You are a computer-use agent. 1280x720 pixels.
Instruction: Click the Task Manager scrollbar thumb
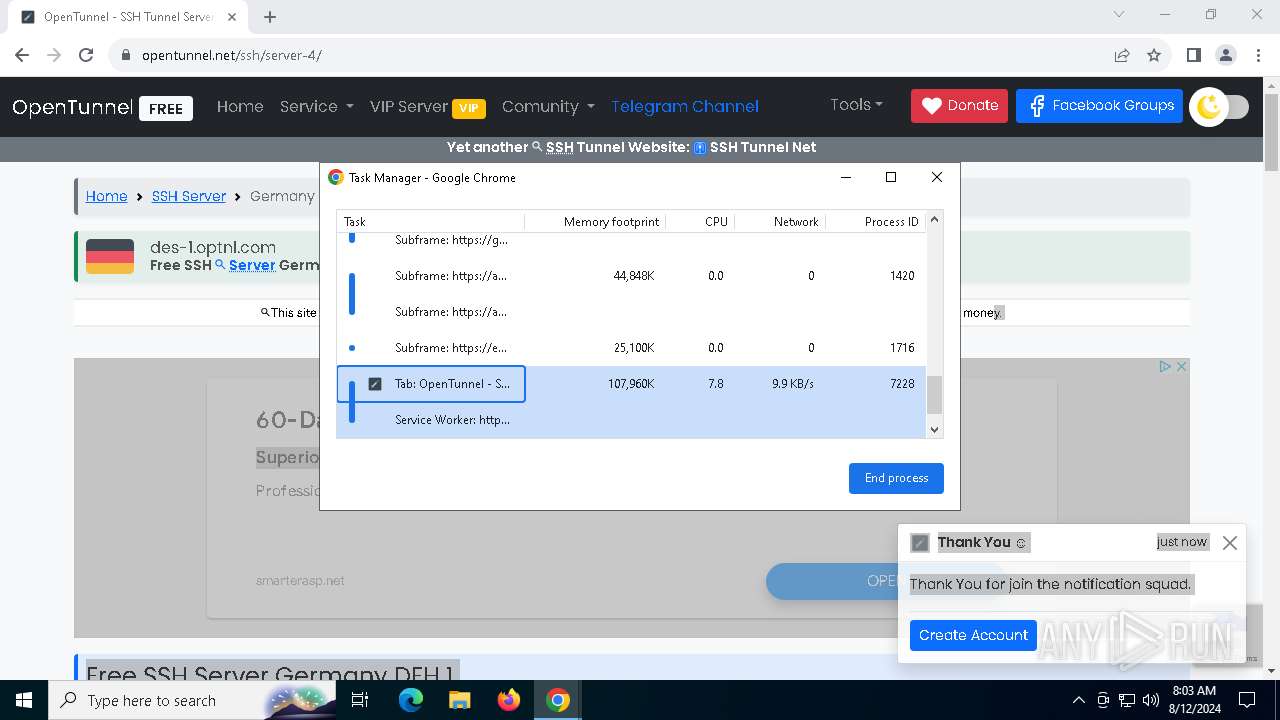tap(935, 395)
